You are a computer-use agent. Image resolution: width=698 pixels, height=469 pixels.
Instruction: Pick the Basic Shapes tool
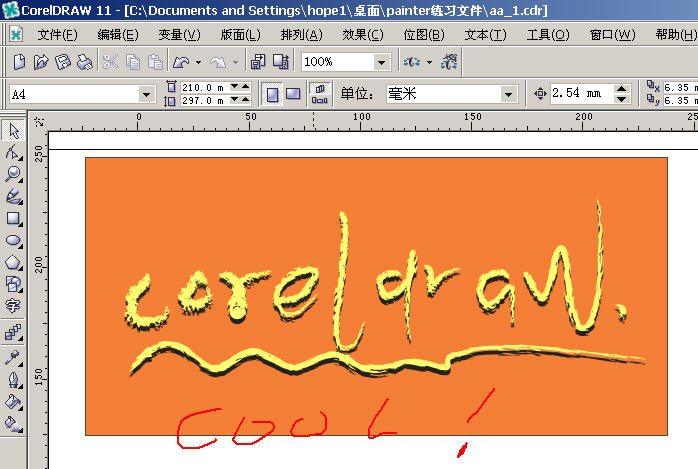point(13,284)
